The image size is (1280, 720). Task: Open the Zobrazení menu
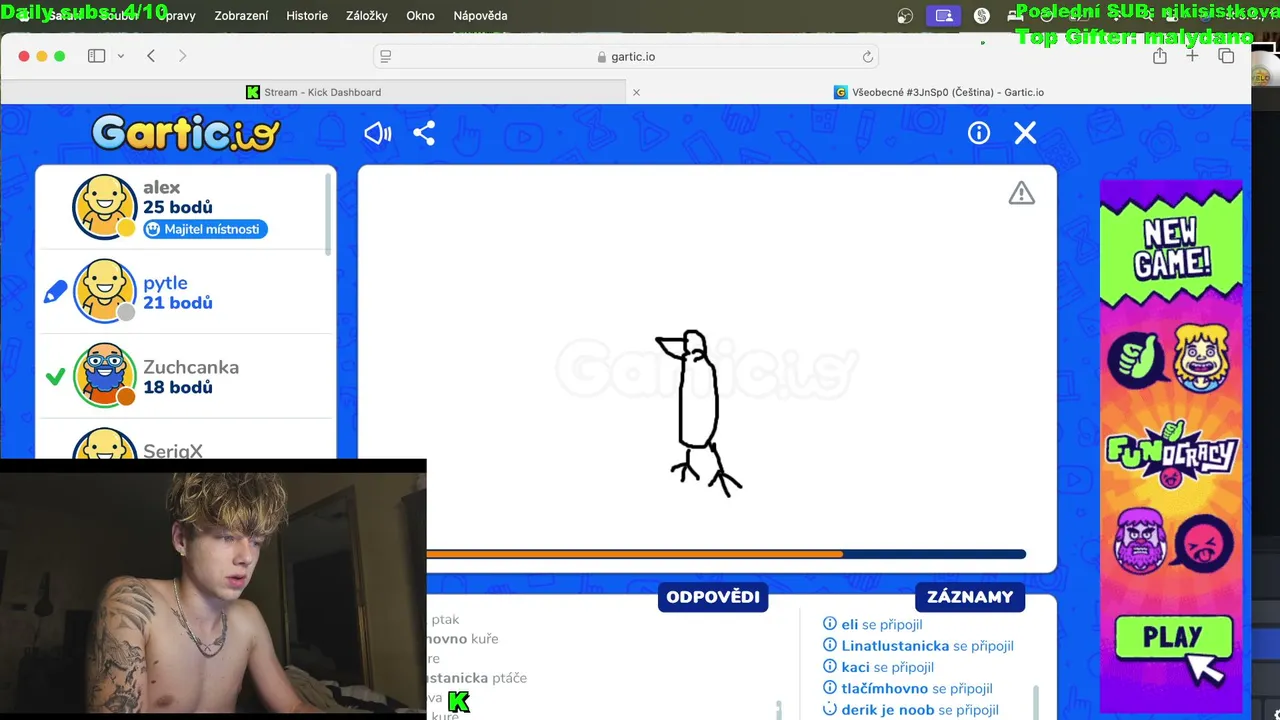click(x=241, y=16)
